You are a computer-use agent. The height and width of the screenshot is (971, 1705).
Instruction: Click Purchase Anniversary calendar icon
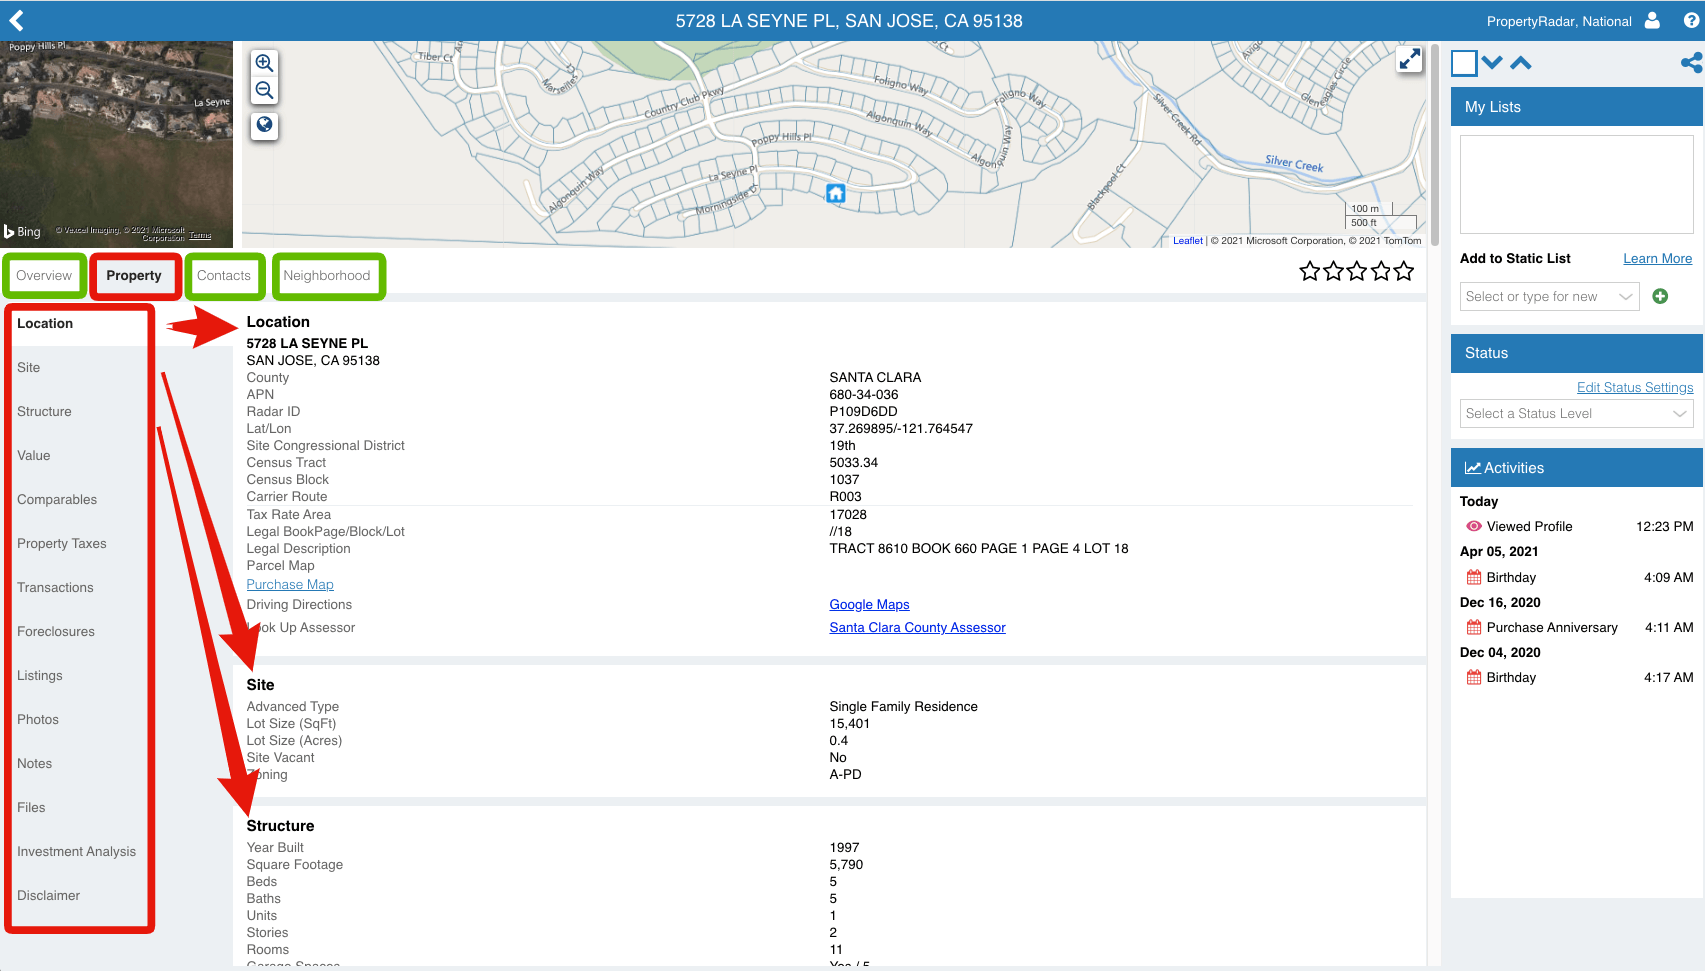tap(1474, 627)
